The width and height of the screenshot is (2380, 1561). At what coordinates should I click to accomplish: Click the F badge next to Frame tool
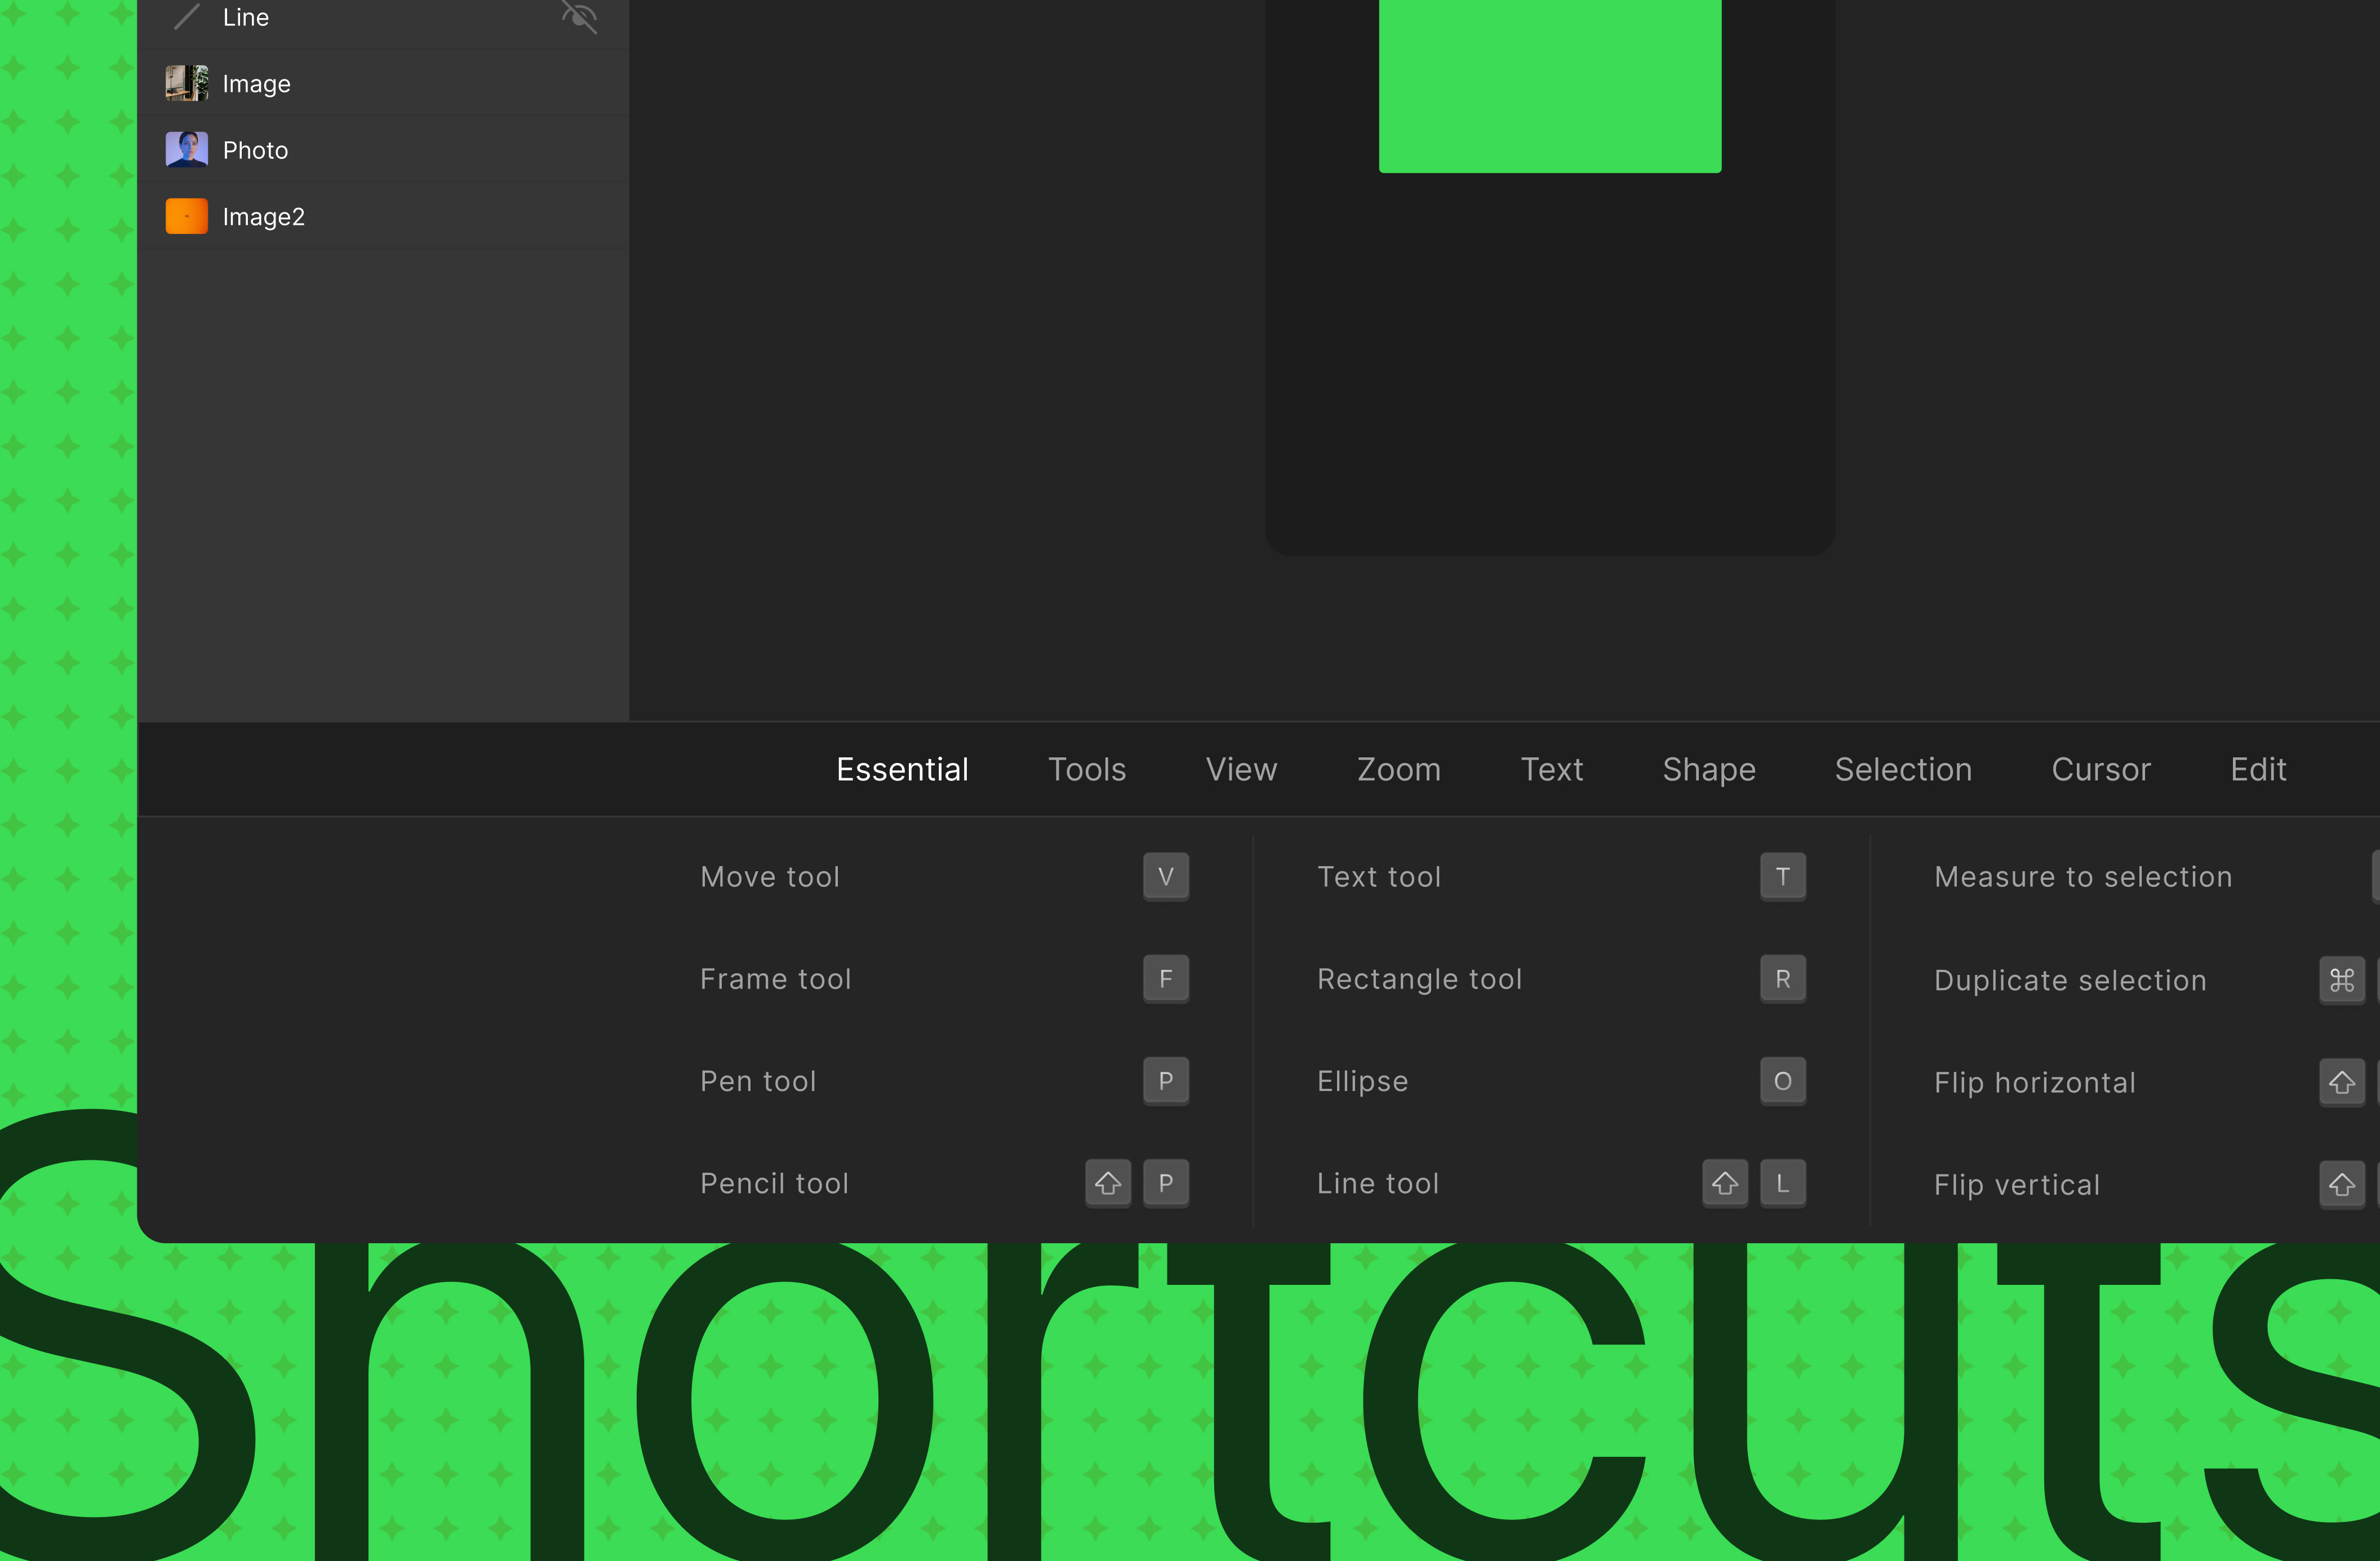pos(1165,979)
